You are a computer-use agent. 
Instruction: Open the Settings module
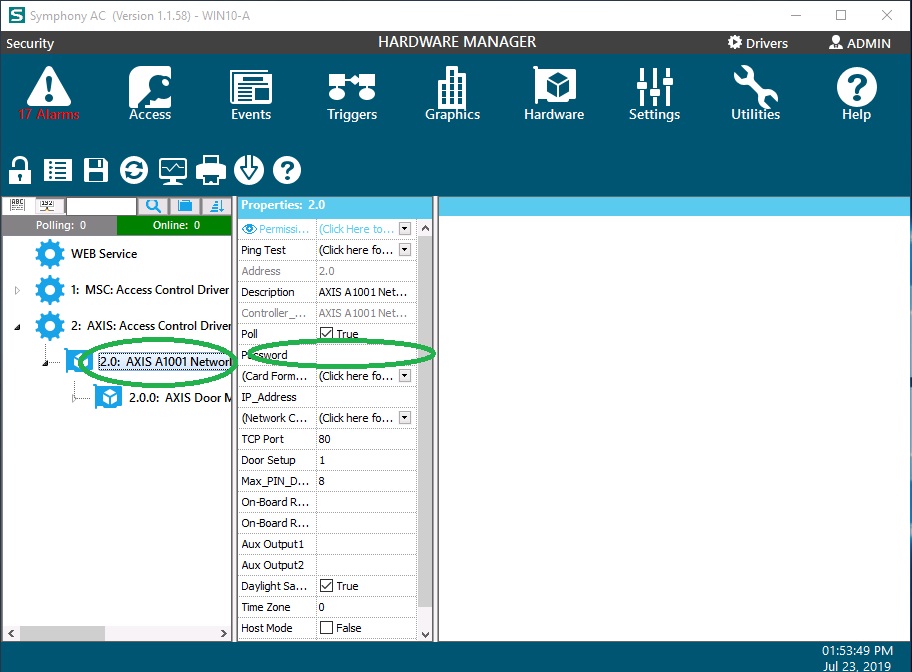tap(654, 93)
